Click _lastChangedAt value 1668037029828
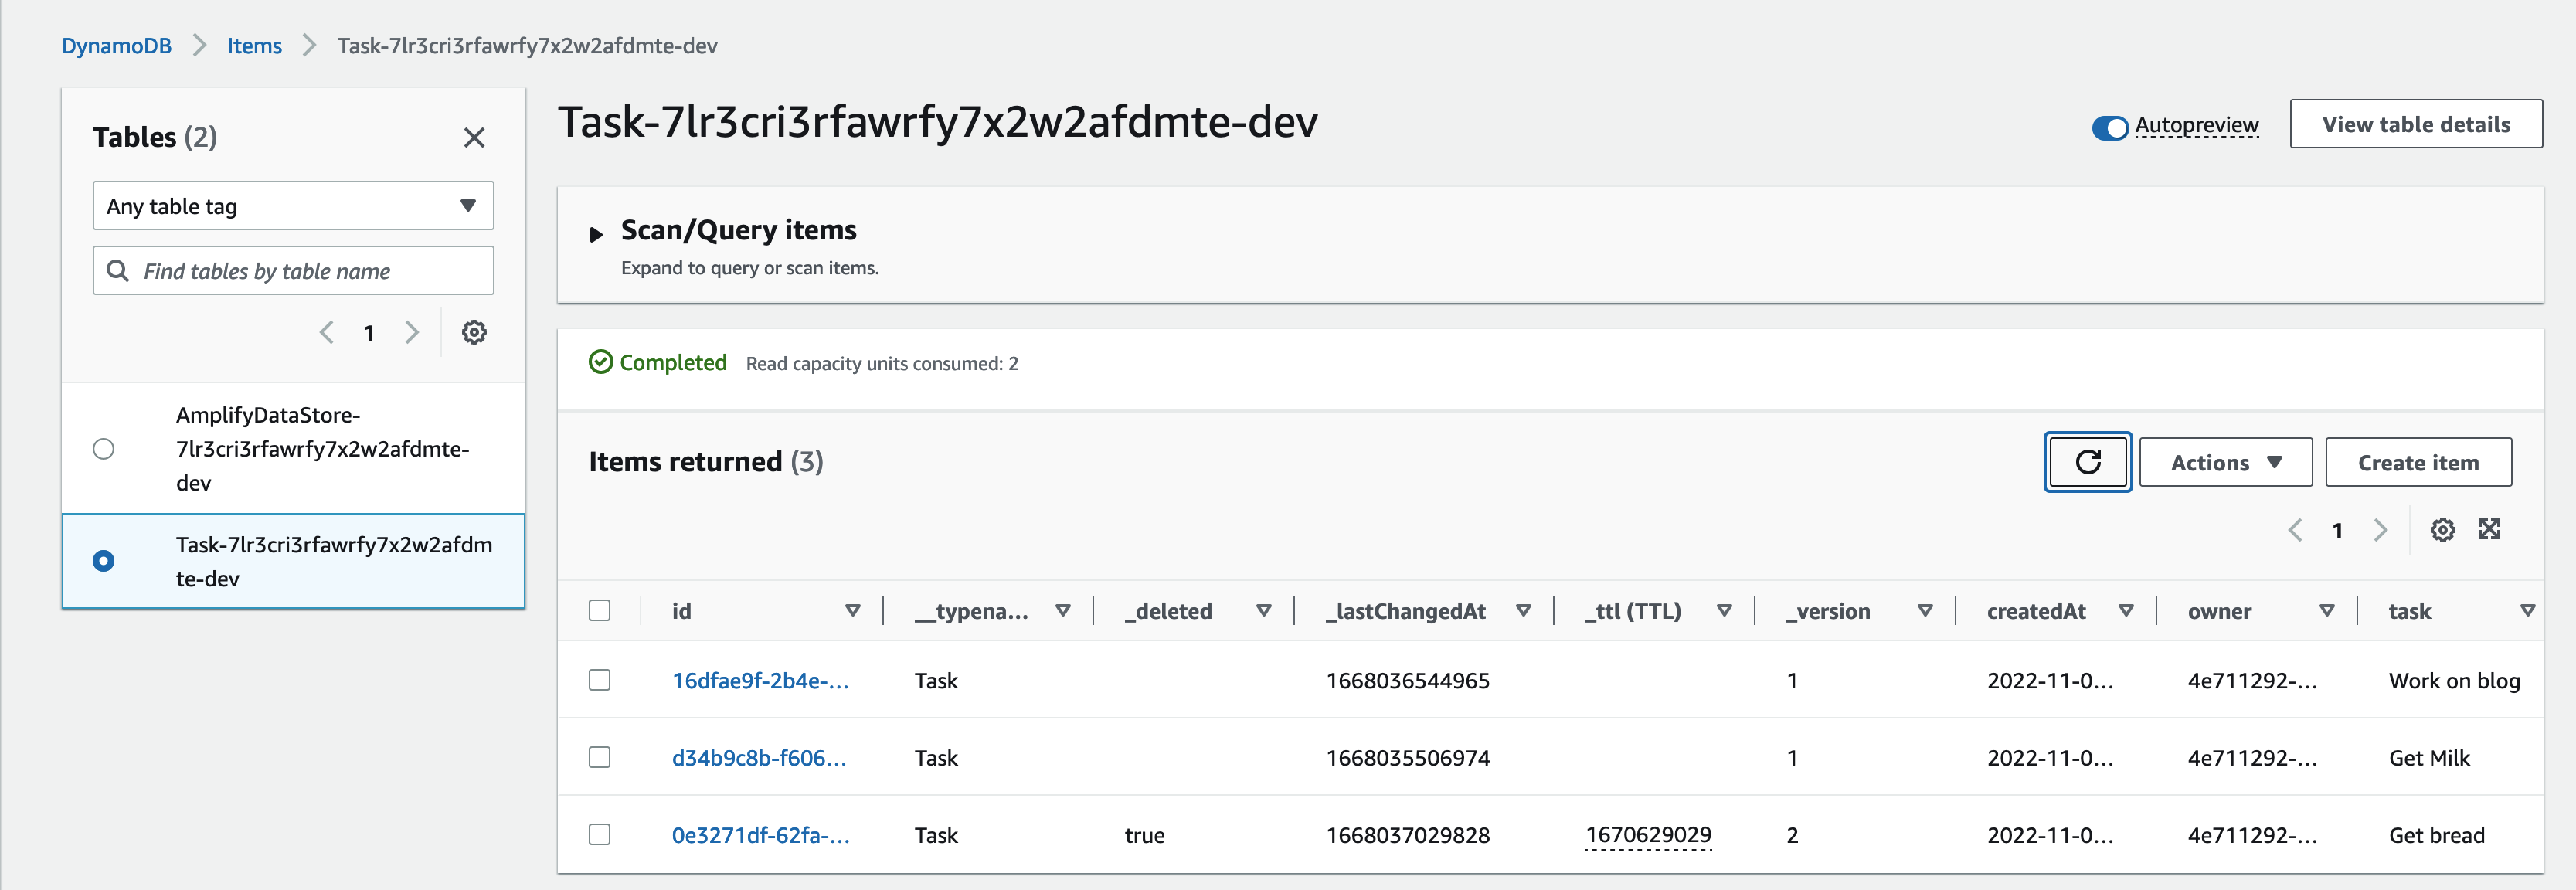The width and height of the screenshot is (2576, 890). tap(1408, 834)
